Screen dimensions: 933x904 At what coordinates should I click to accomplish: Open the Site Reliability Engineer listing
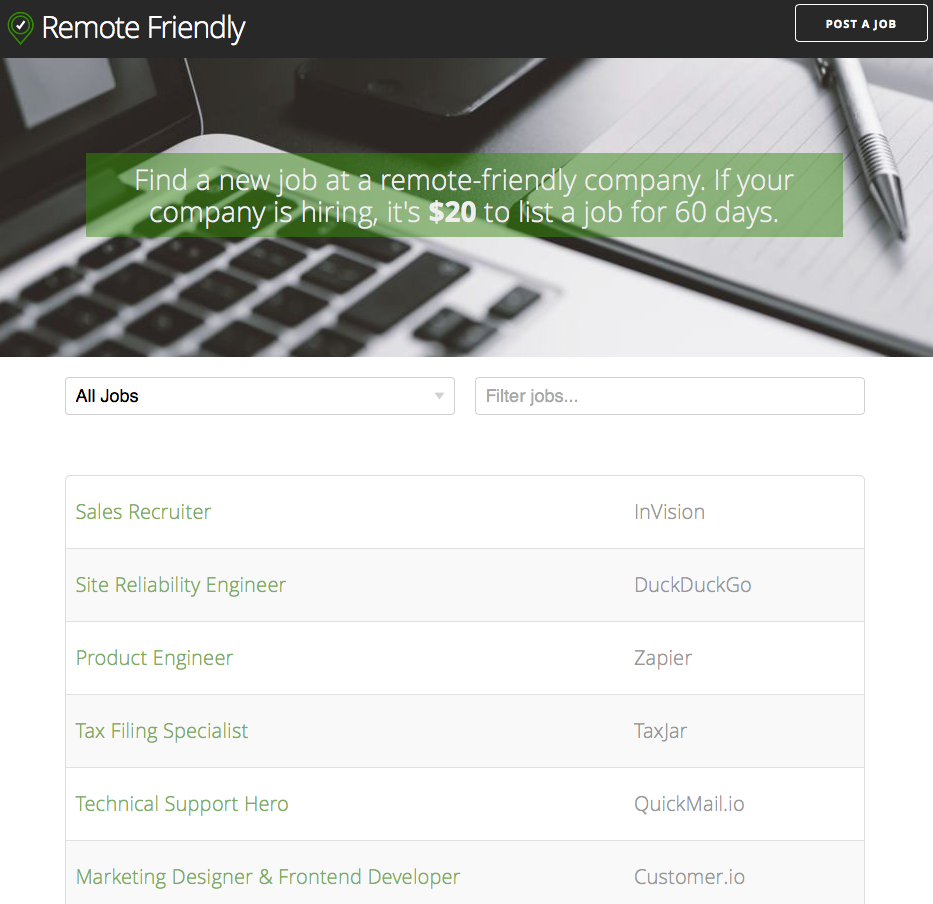pyautogui.click(x=180, y=585)
